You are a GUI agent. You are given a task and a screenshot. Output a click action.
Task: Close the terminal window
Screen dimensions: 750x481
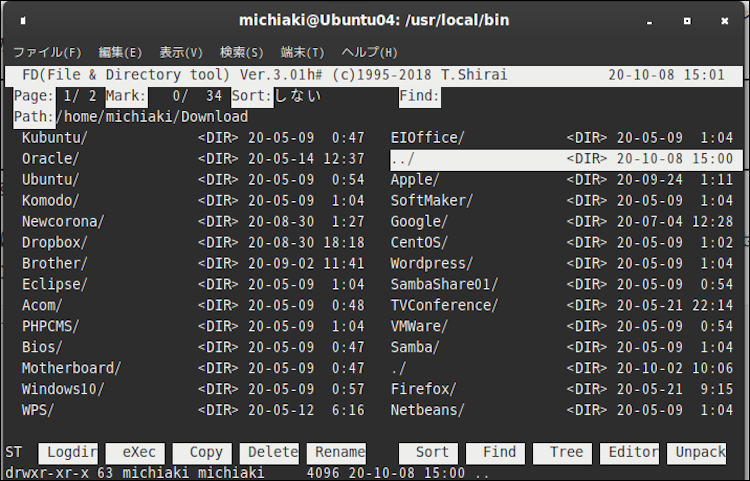click(725, 21)
